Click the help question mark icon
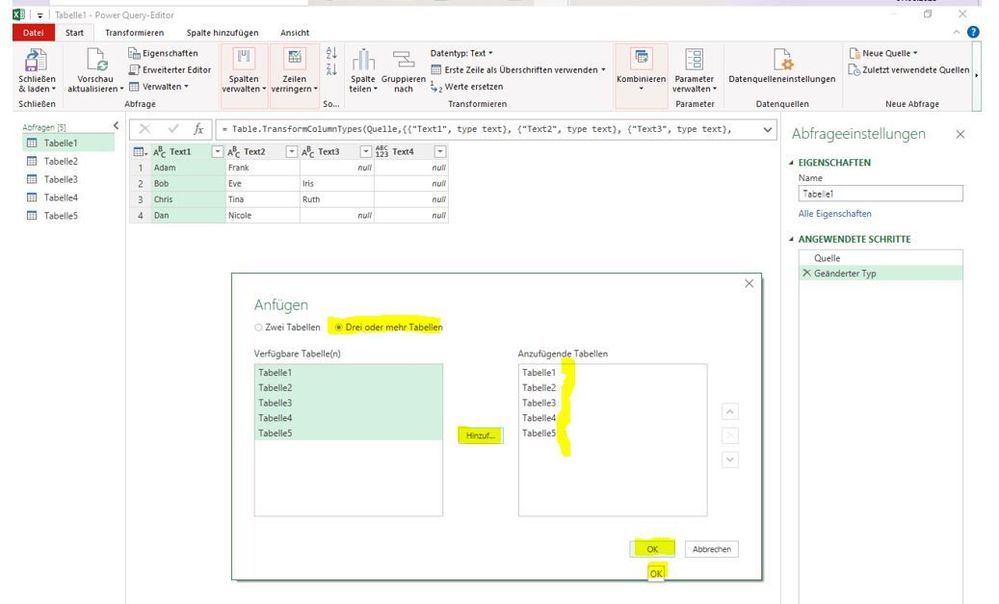Screen dimensions: 999x604 [973, 32]
